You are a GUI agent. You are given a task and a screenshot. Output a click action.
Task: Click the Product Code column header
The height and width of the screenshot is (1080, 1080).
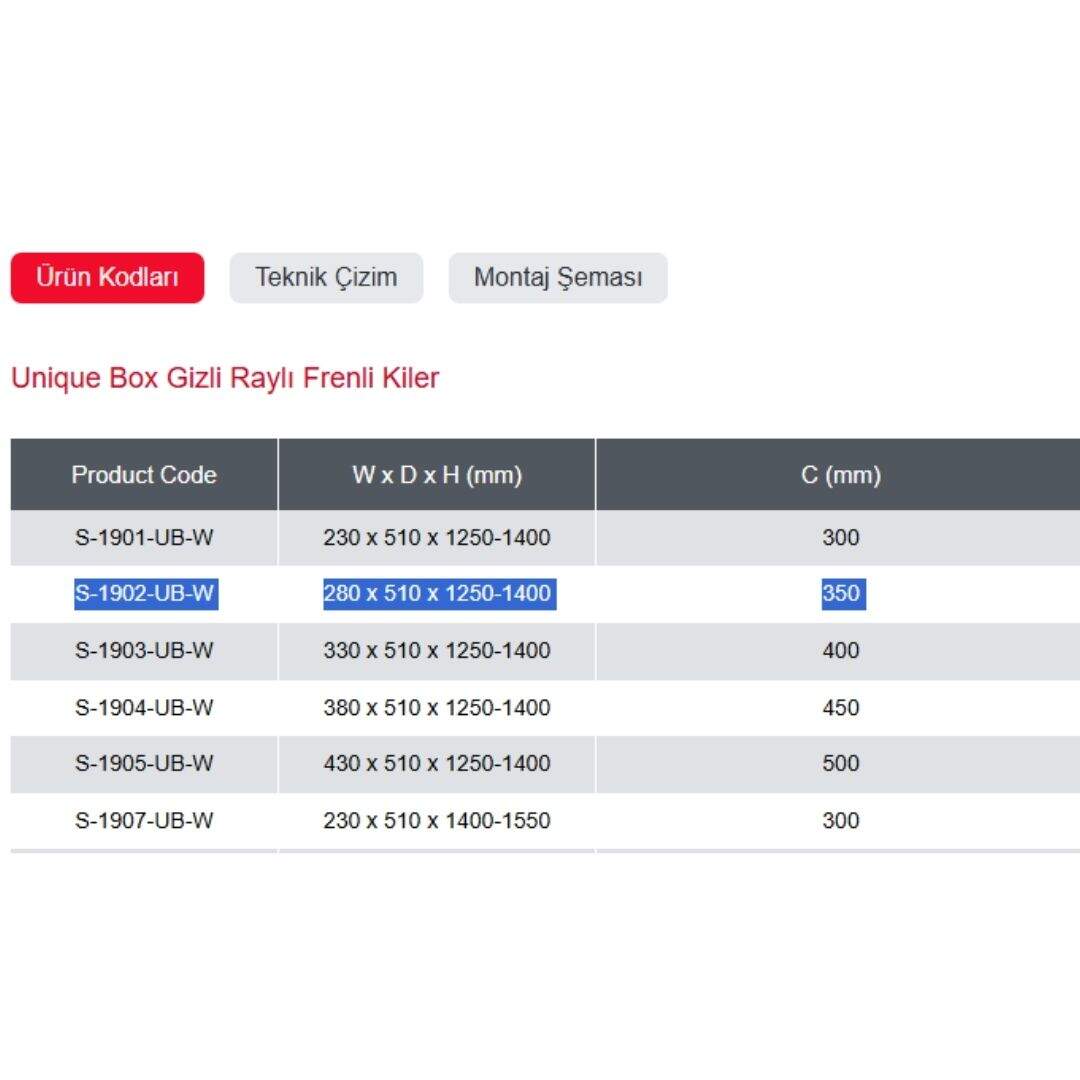pyautogui.click(x=144, y=475)
